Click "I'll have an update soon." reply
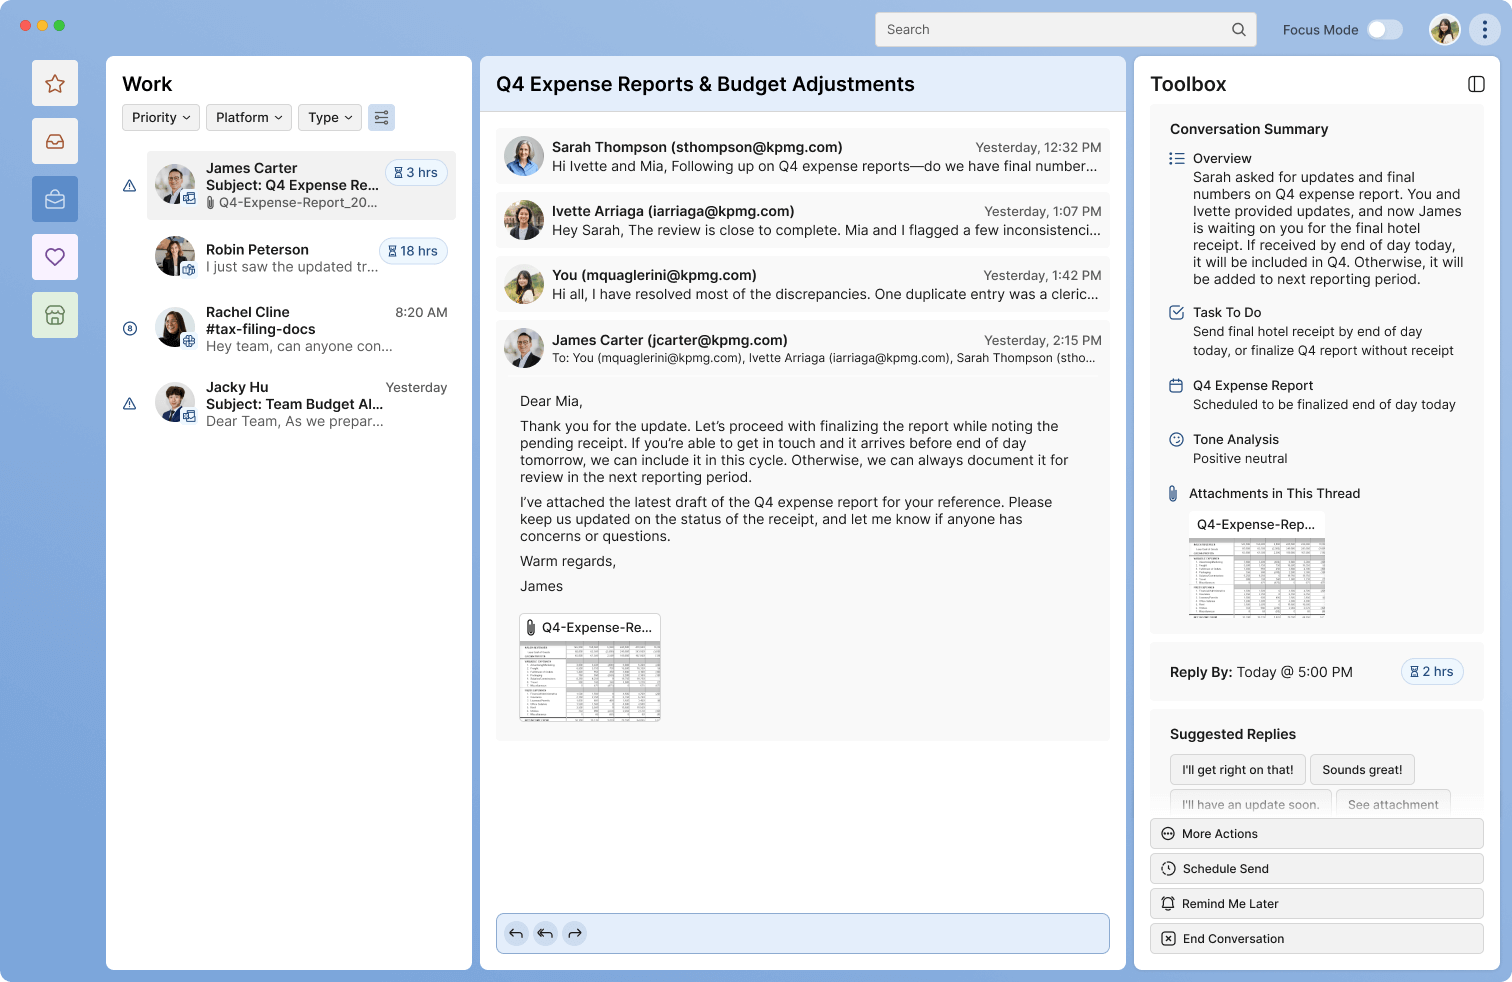Screen dimensions: 1512x982 pos(1250,803)
